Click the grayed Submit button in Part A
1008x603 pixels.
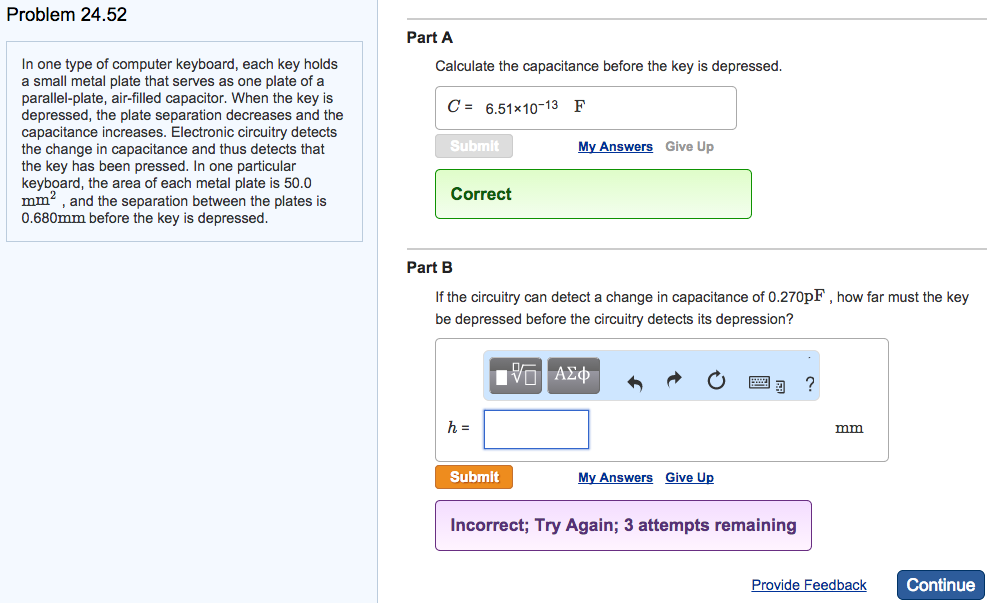[x=474, y=146]
